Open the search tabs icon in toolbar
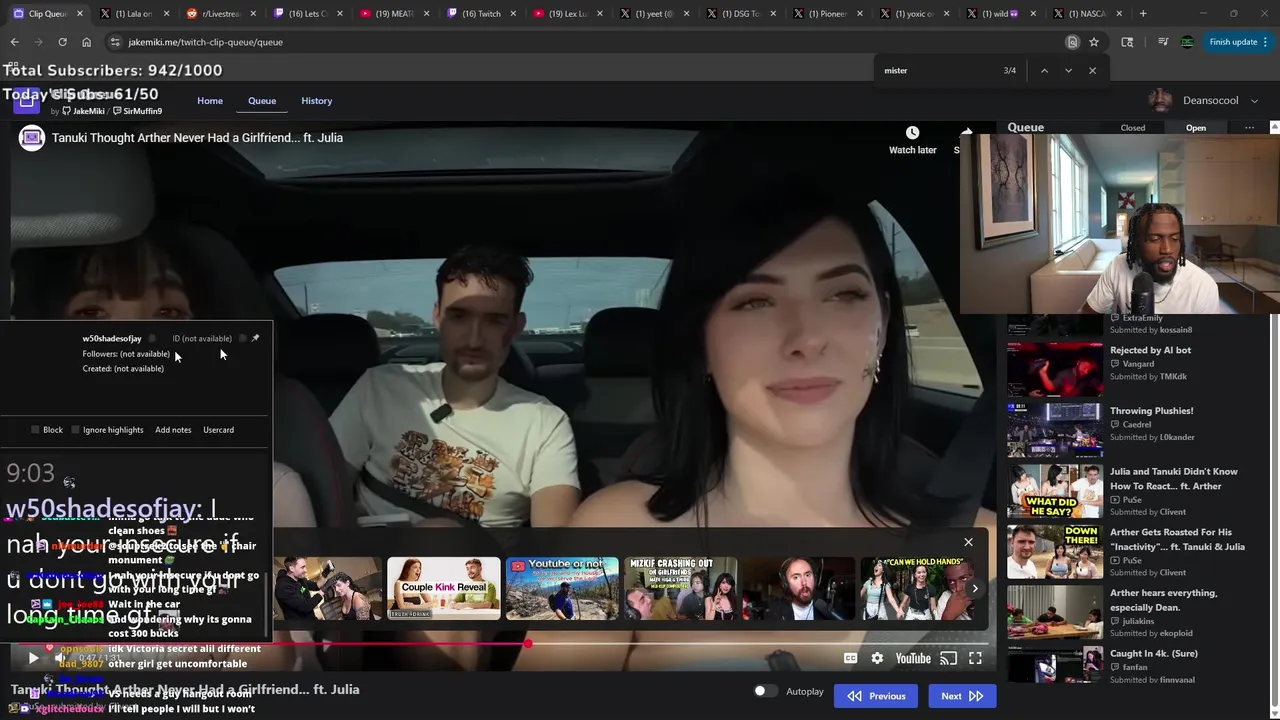The height and width of the screenshot is (720, 1280). (1127, 42)
